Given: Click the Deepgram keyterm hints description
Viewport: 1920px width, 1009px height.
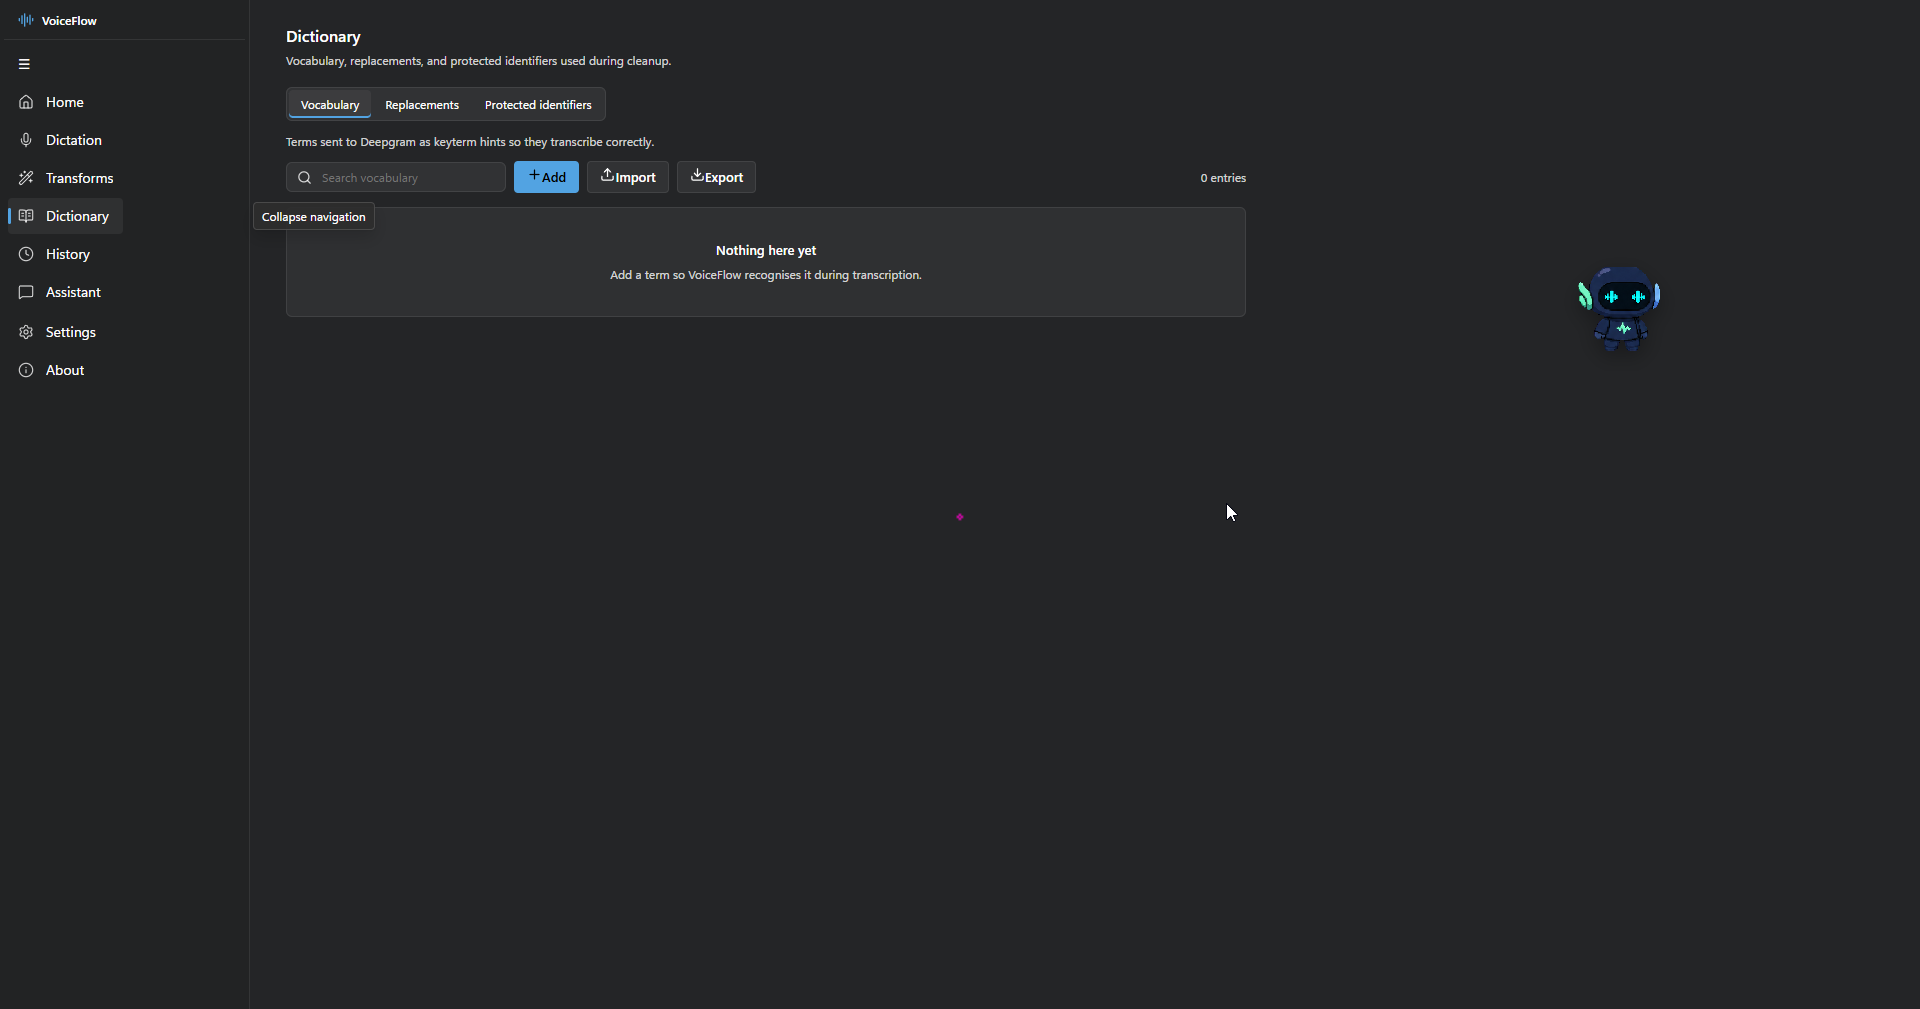Looking at the screenshot, I should coord(470,142).
